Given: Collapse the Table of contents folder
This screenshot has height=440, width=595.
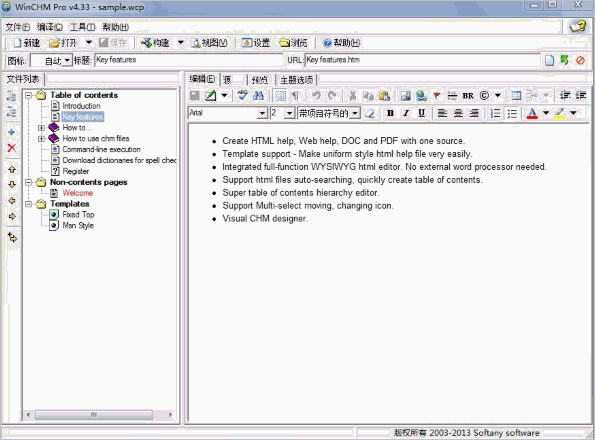Looking at the screenshot, I should point(28,95).
